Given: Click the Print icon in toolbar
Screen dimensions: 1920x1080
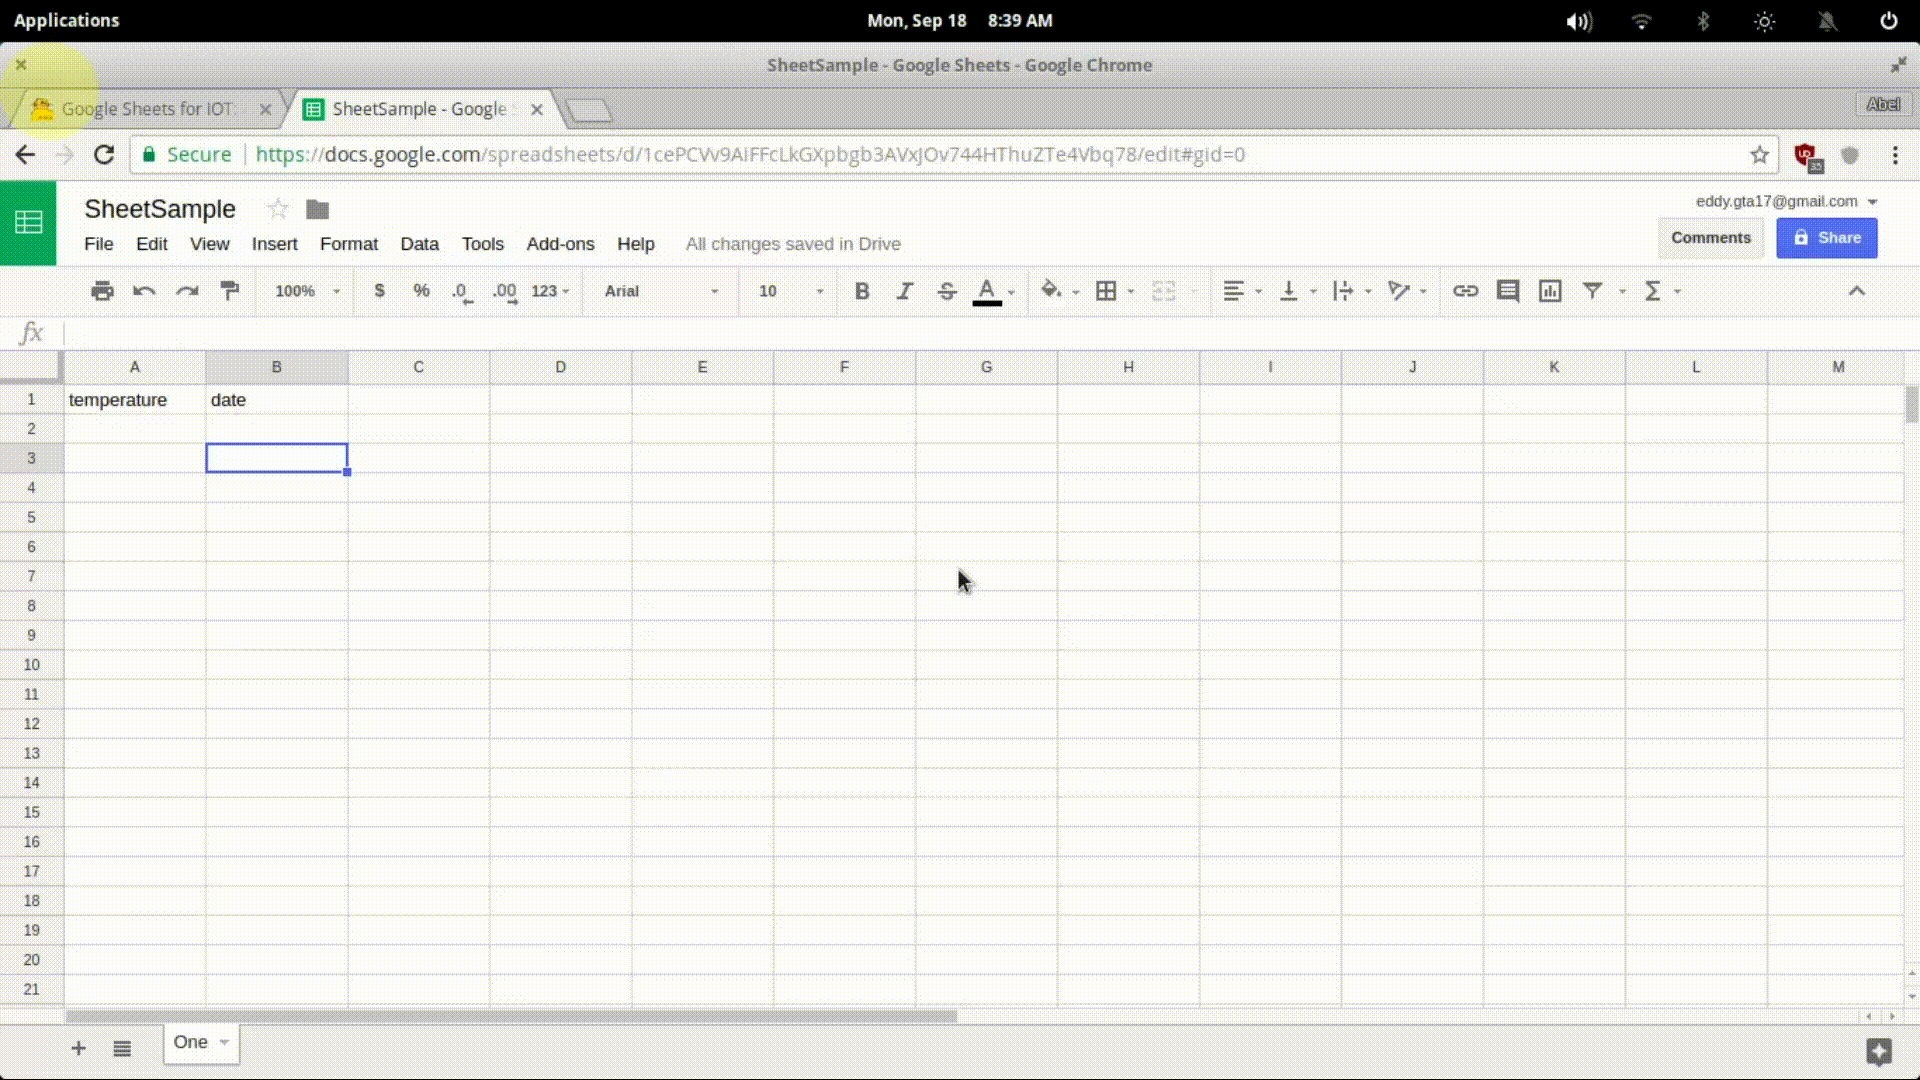Looking at the screenshot, I should pos(102,291).
